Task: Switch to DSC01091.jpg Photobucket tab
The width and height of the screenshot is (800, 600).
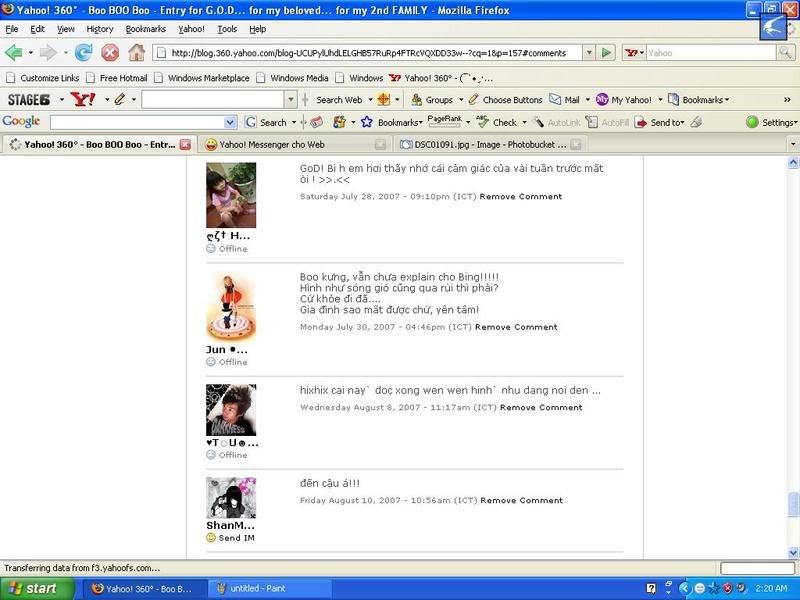Action: pyautogui.click(x=490, y=144)
